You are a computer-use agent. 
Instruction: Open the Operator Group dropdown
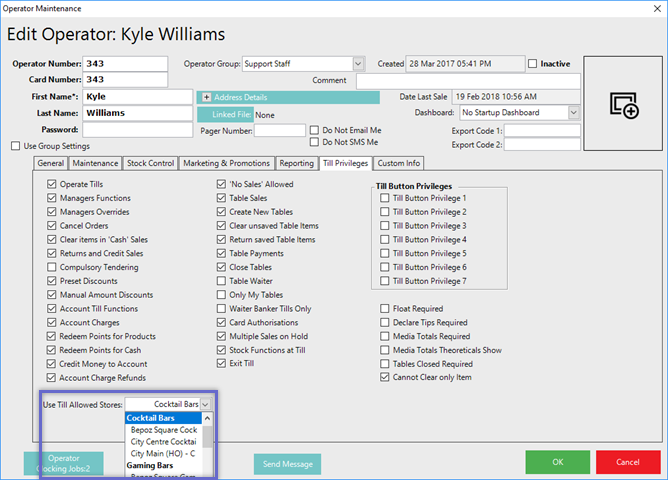(358, 64)
